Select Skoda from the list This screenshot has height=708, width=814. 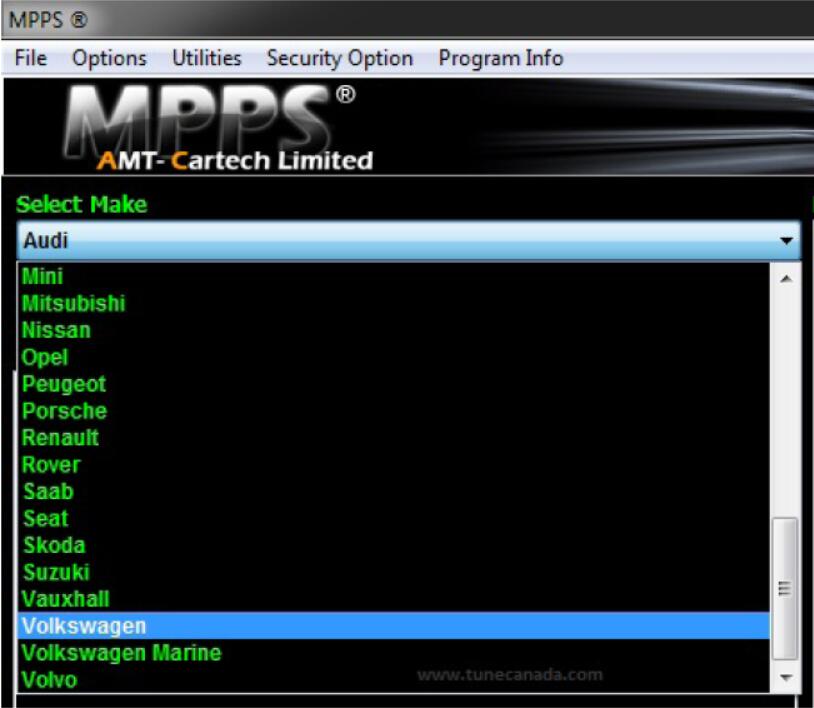point(394,546)
